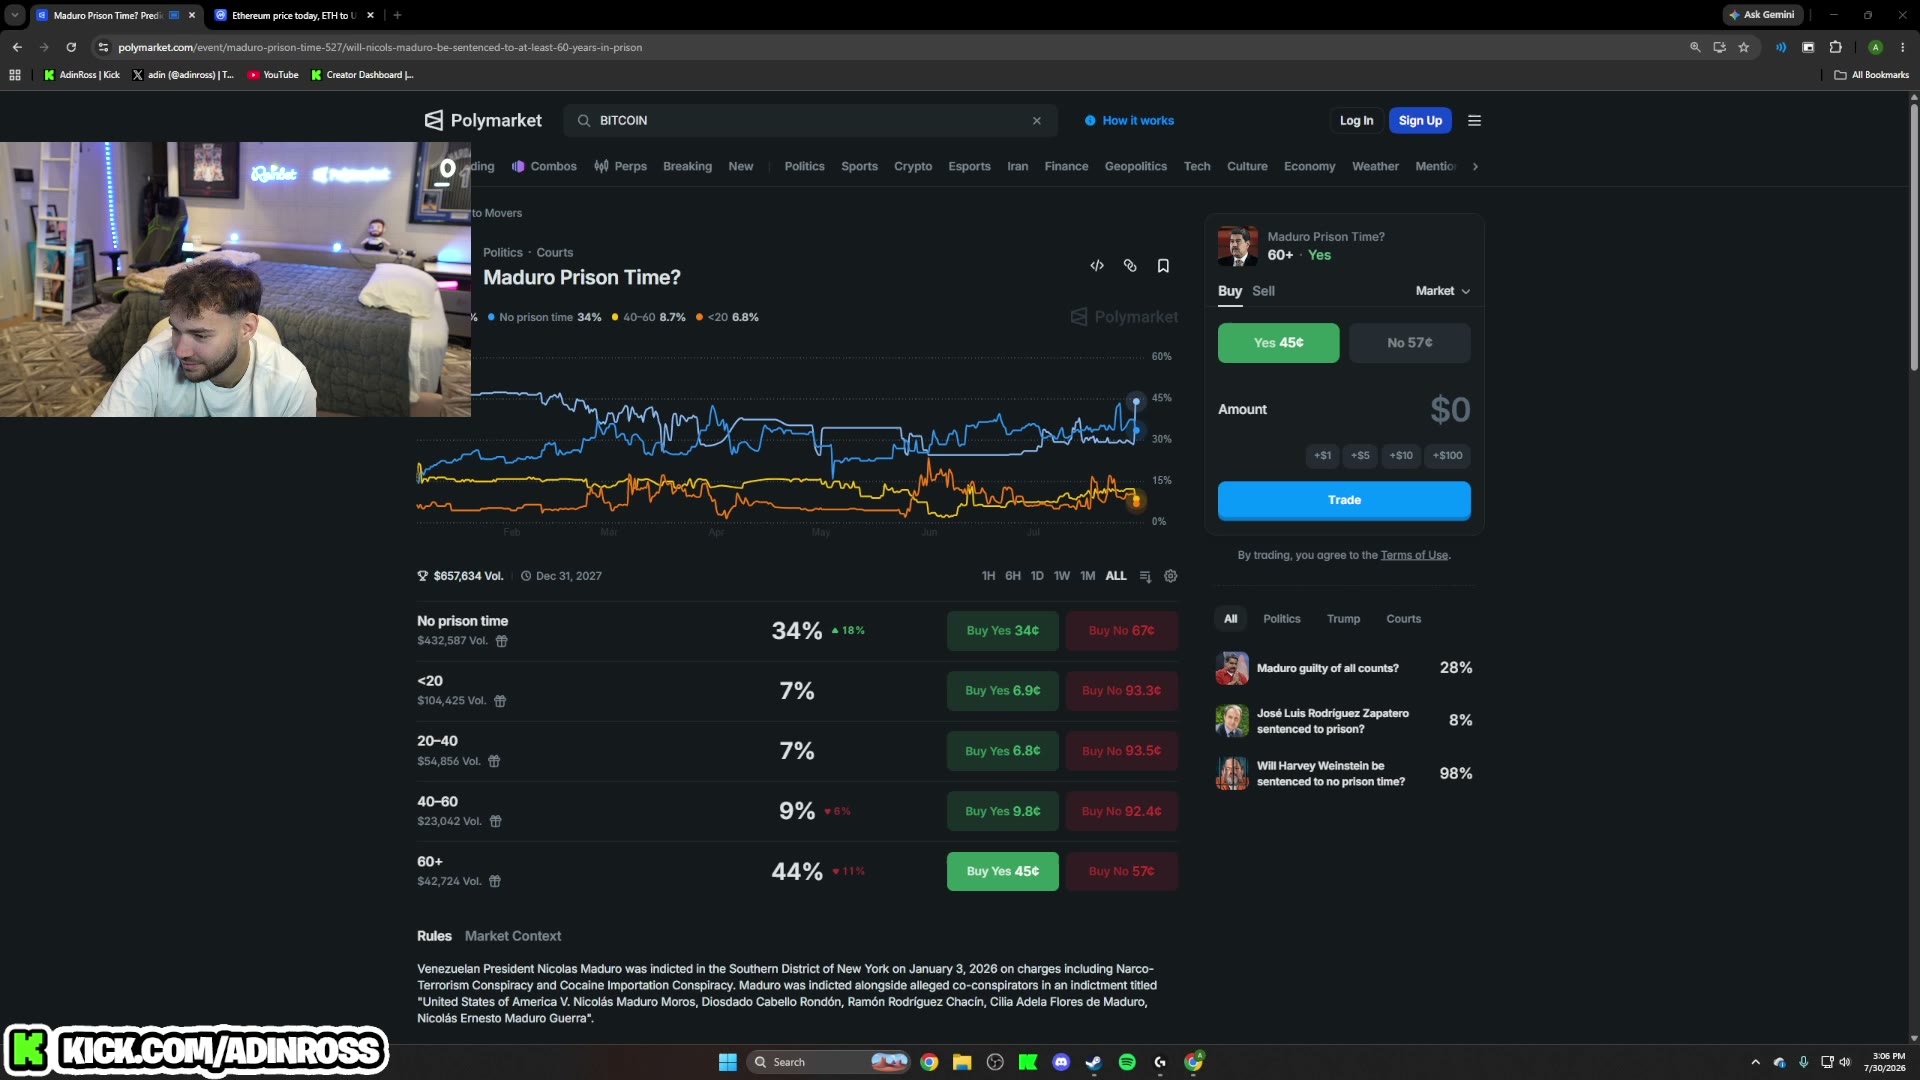
Task: Switch to the Ethereum price browser tab
Action: [x=292, y=15]
